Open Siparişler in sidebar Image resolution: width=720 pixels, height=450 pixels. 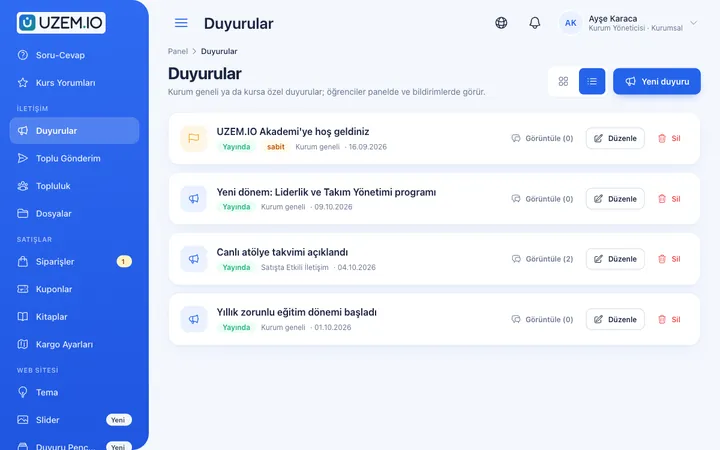click(x=74, y=262)
